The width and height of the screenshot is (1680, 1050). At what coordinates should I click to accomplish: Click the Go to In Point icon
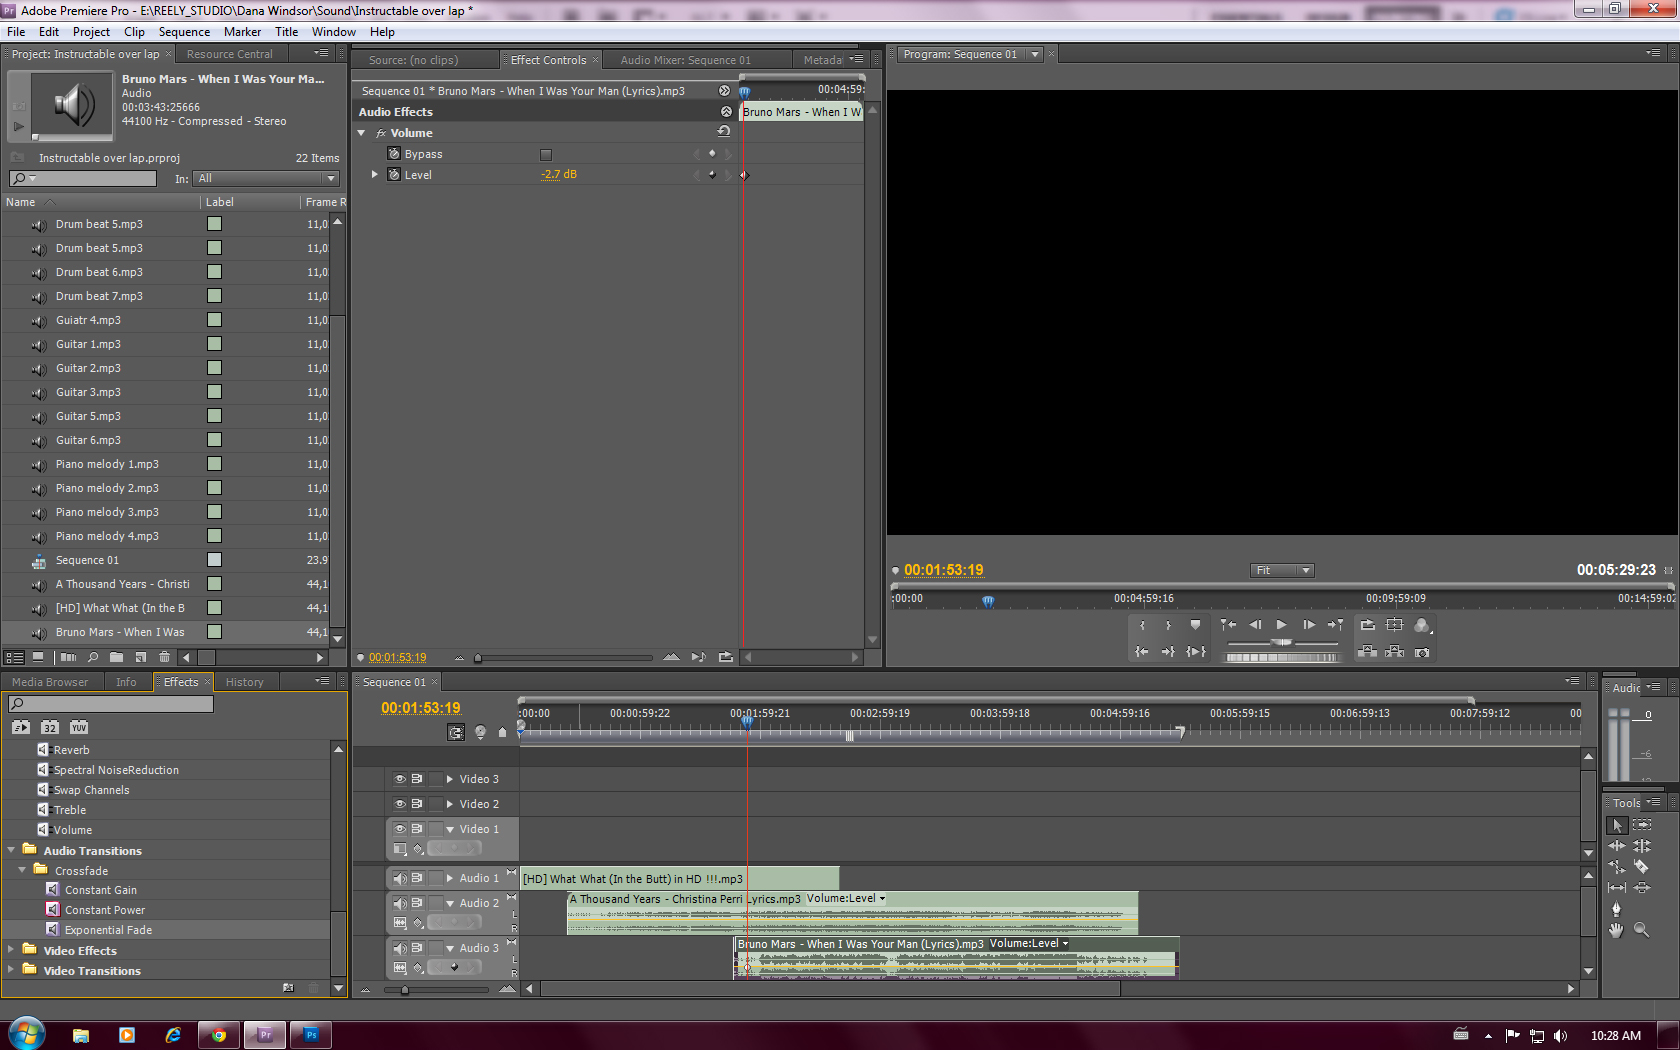(x=1141, y=652)
